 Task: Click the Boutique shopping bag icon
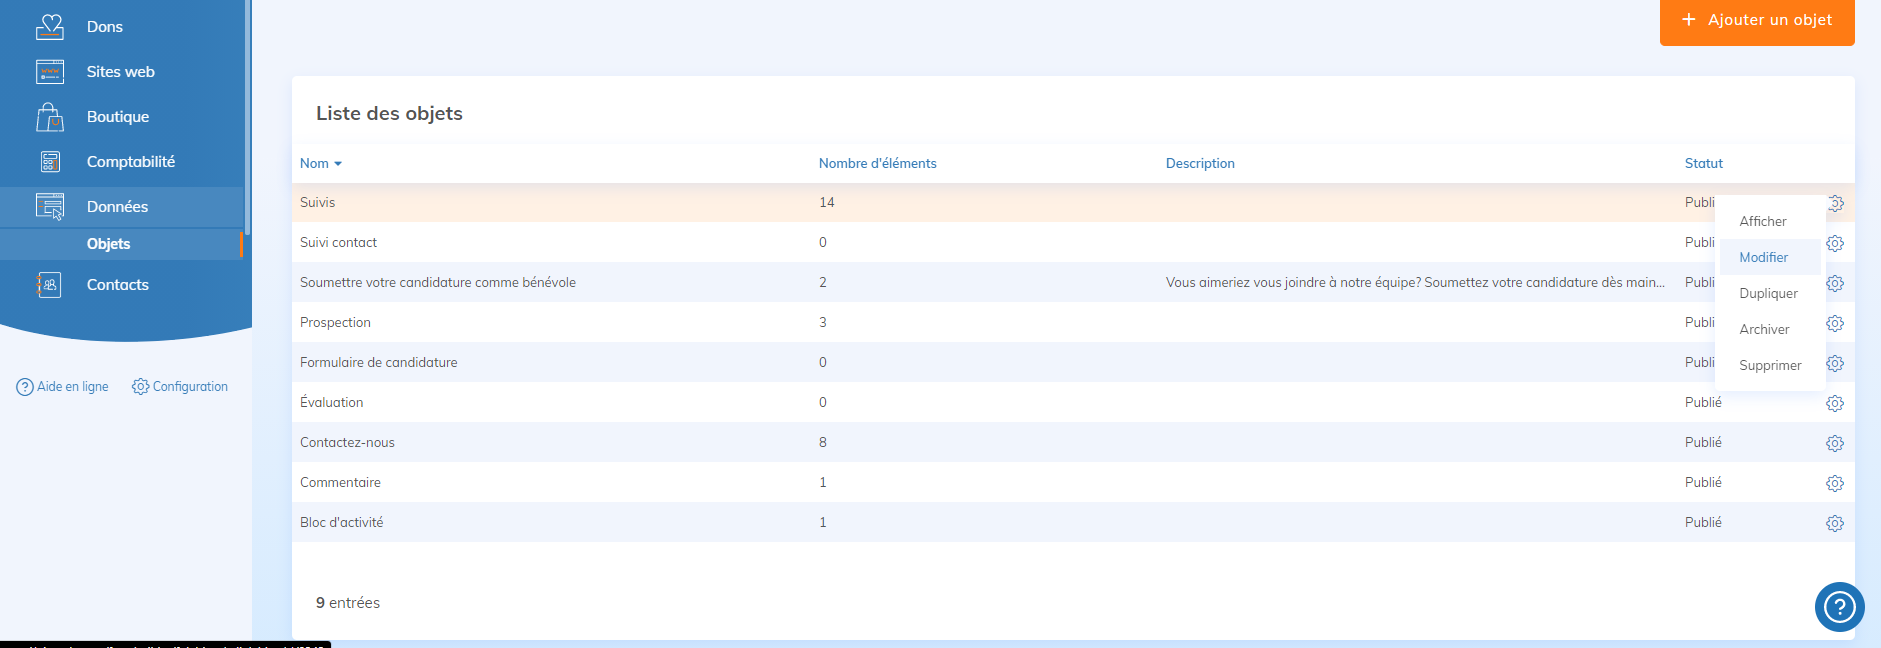click(x=49, y=117)
